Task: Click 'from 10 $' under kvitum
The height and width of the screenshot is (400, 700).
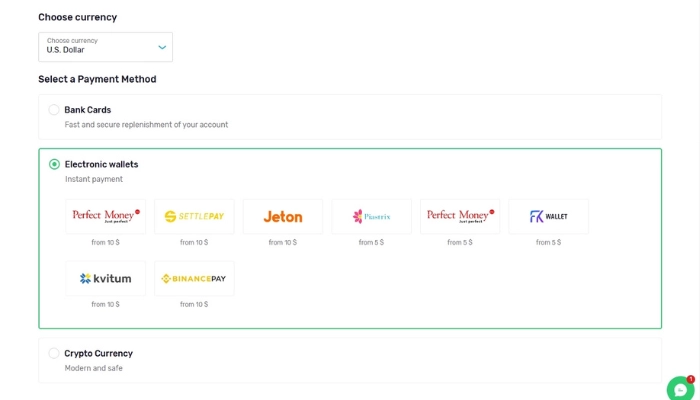Action: (105, 304)
